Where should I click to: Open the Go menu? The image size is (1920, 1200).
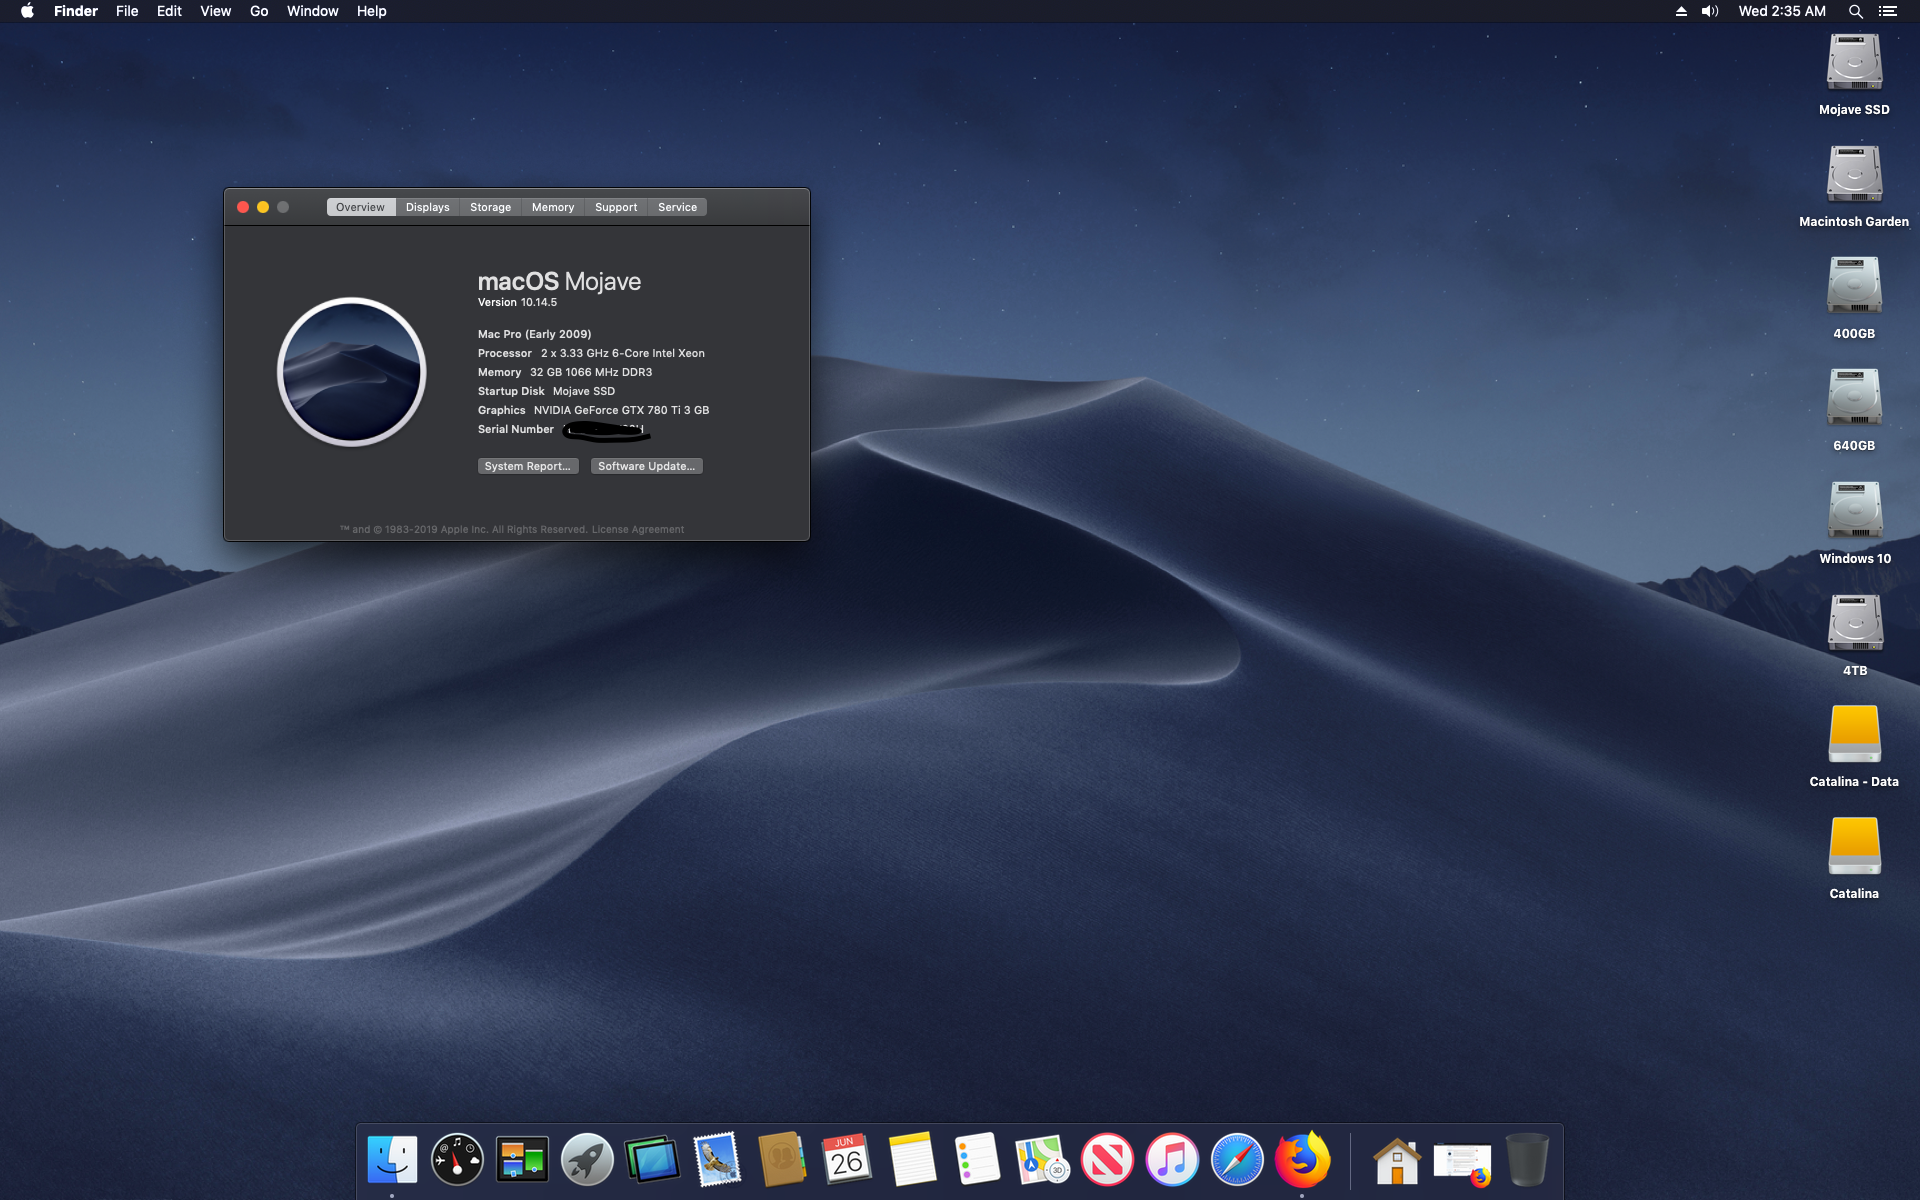pyautogui.click(x=259, y=11)
